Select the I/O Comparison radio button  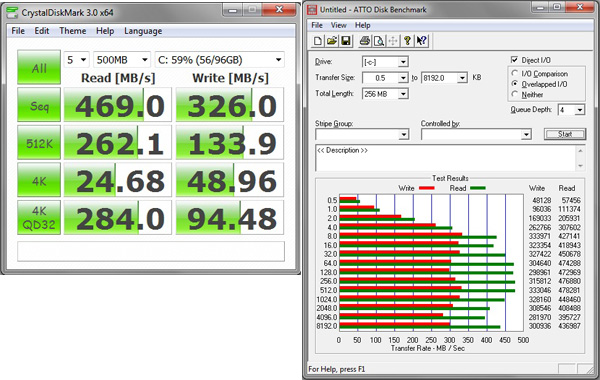click(x=515, y=73)
